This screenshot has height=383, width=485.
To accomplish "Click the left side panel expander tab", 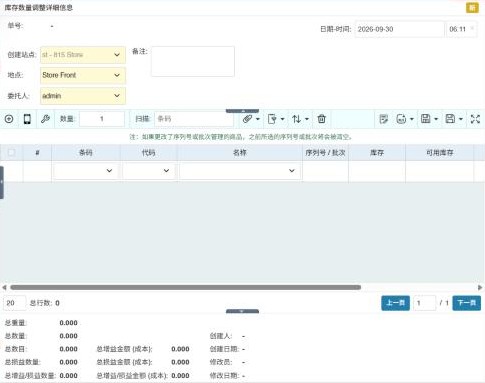I will (x=2, y=182).
